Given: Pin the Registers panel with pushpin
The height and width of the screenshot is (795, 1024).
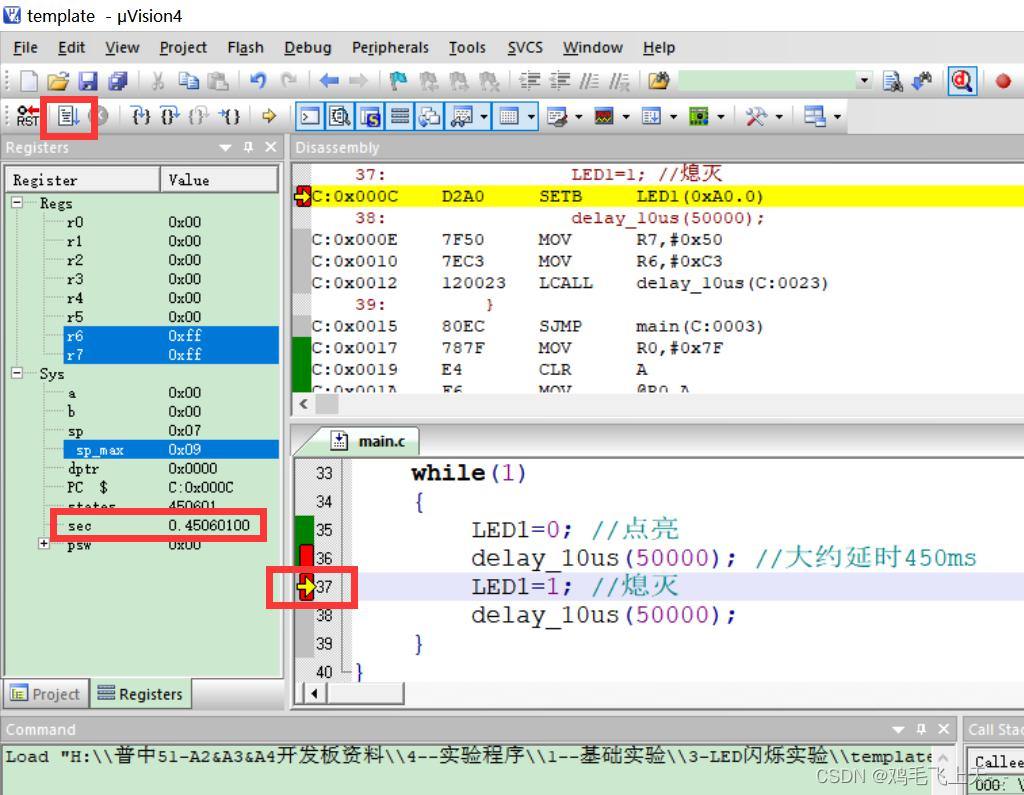Looking at the screenshot, I should [248, 148].
